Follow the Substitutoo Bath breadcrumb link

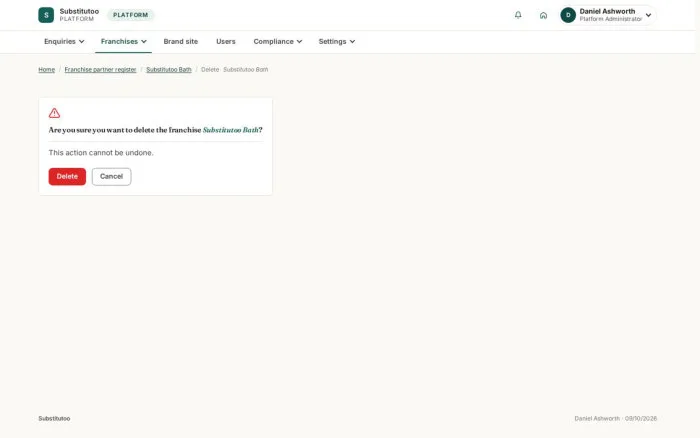169,70
